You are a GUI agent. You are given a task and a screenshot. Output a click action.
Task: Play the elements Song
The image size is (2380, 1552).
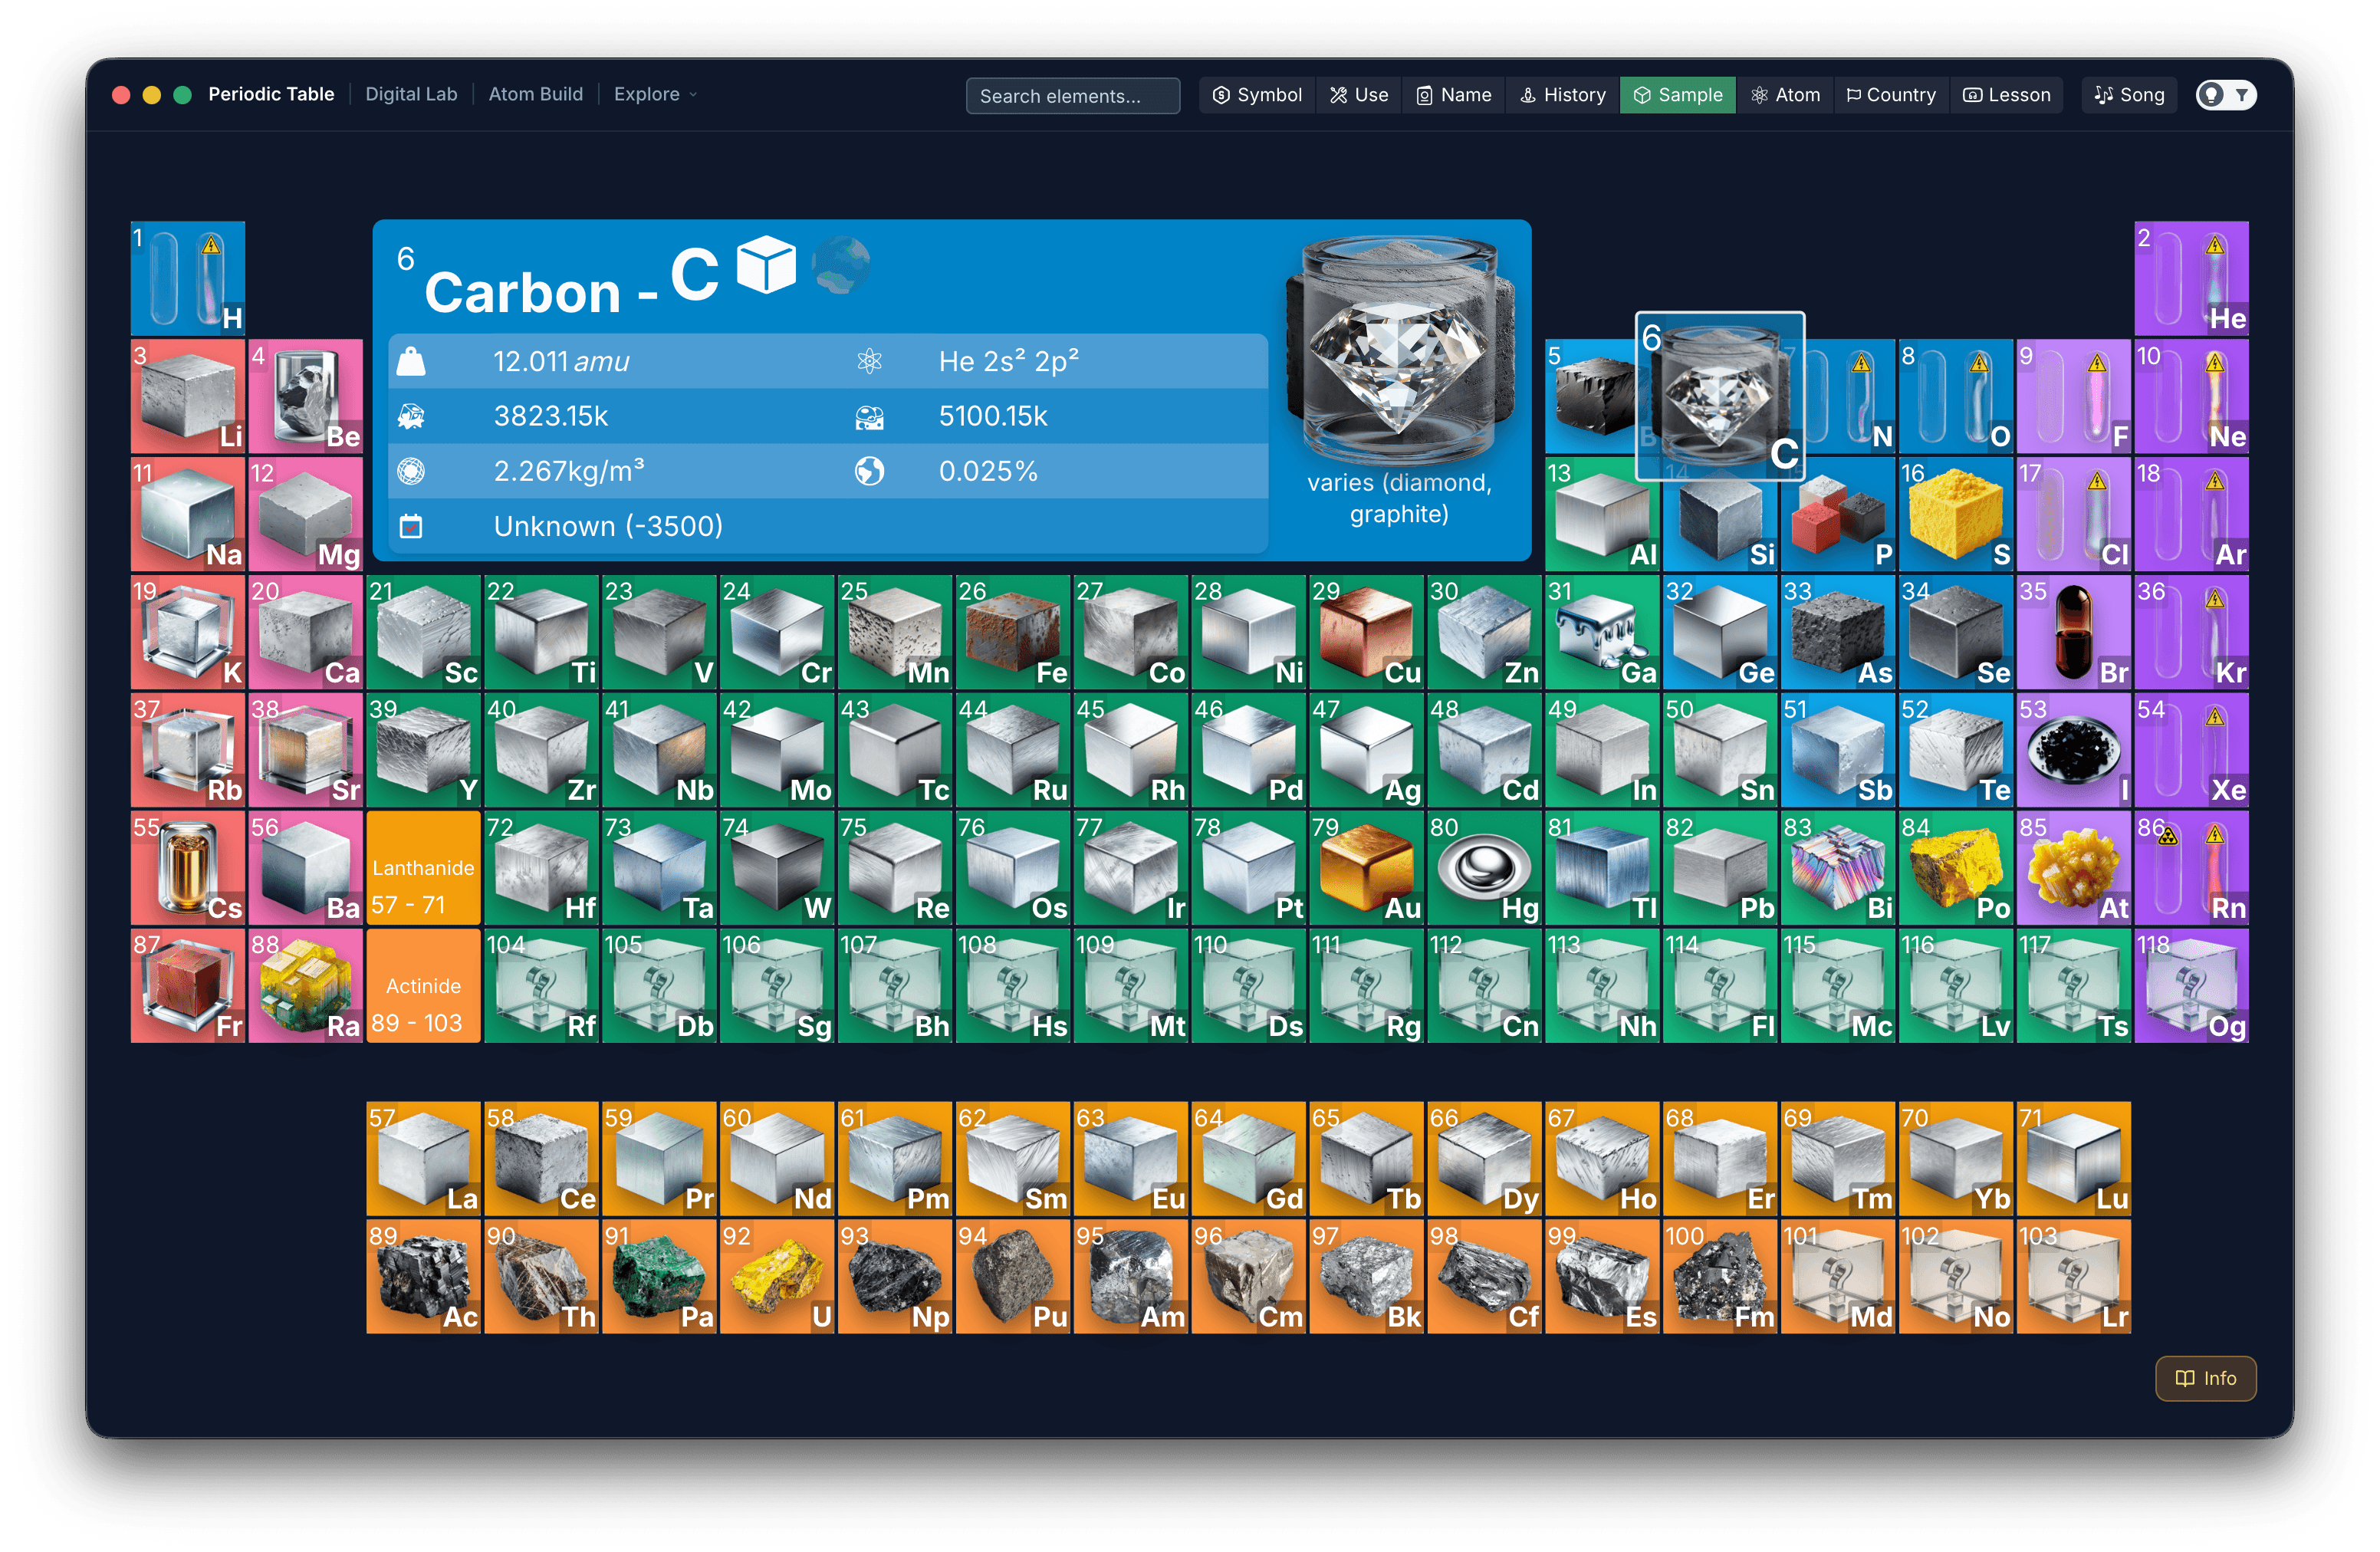pyautogui.click(x=2129, y=95)
